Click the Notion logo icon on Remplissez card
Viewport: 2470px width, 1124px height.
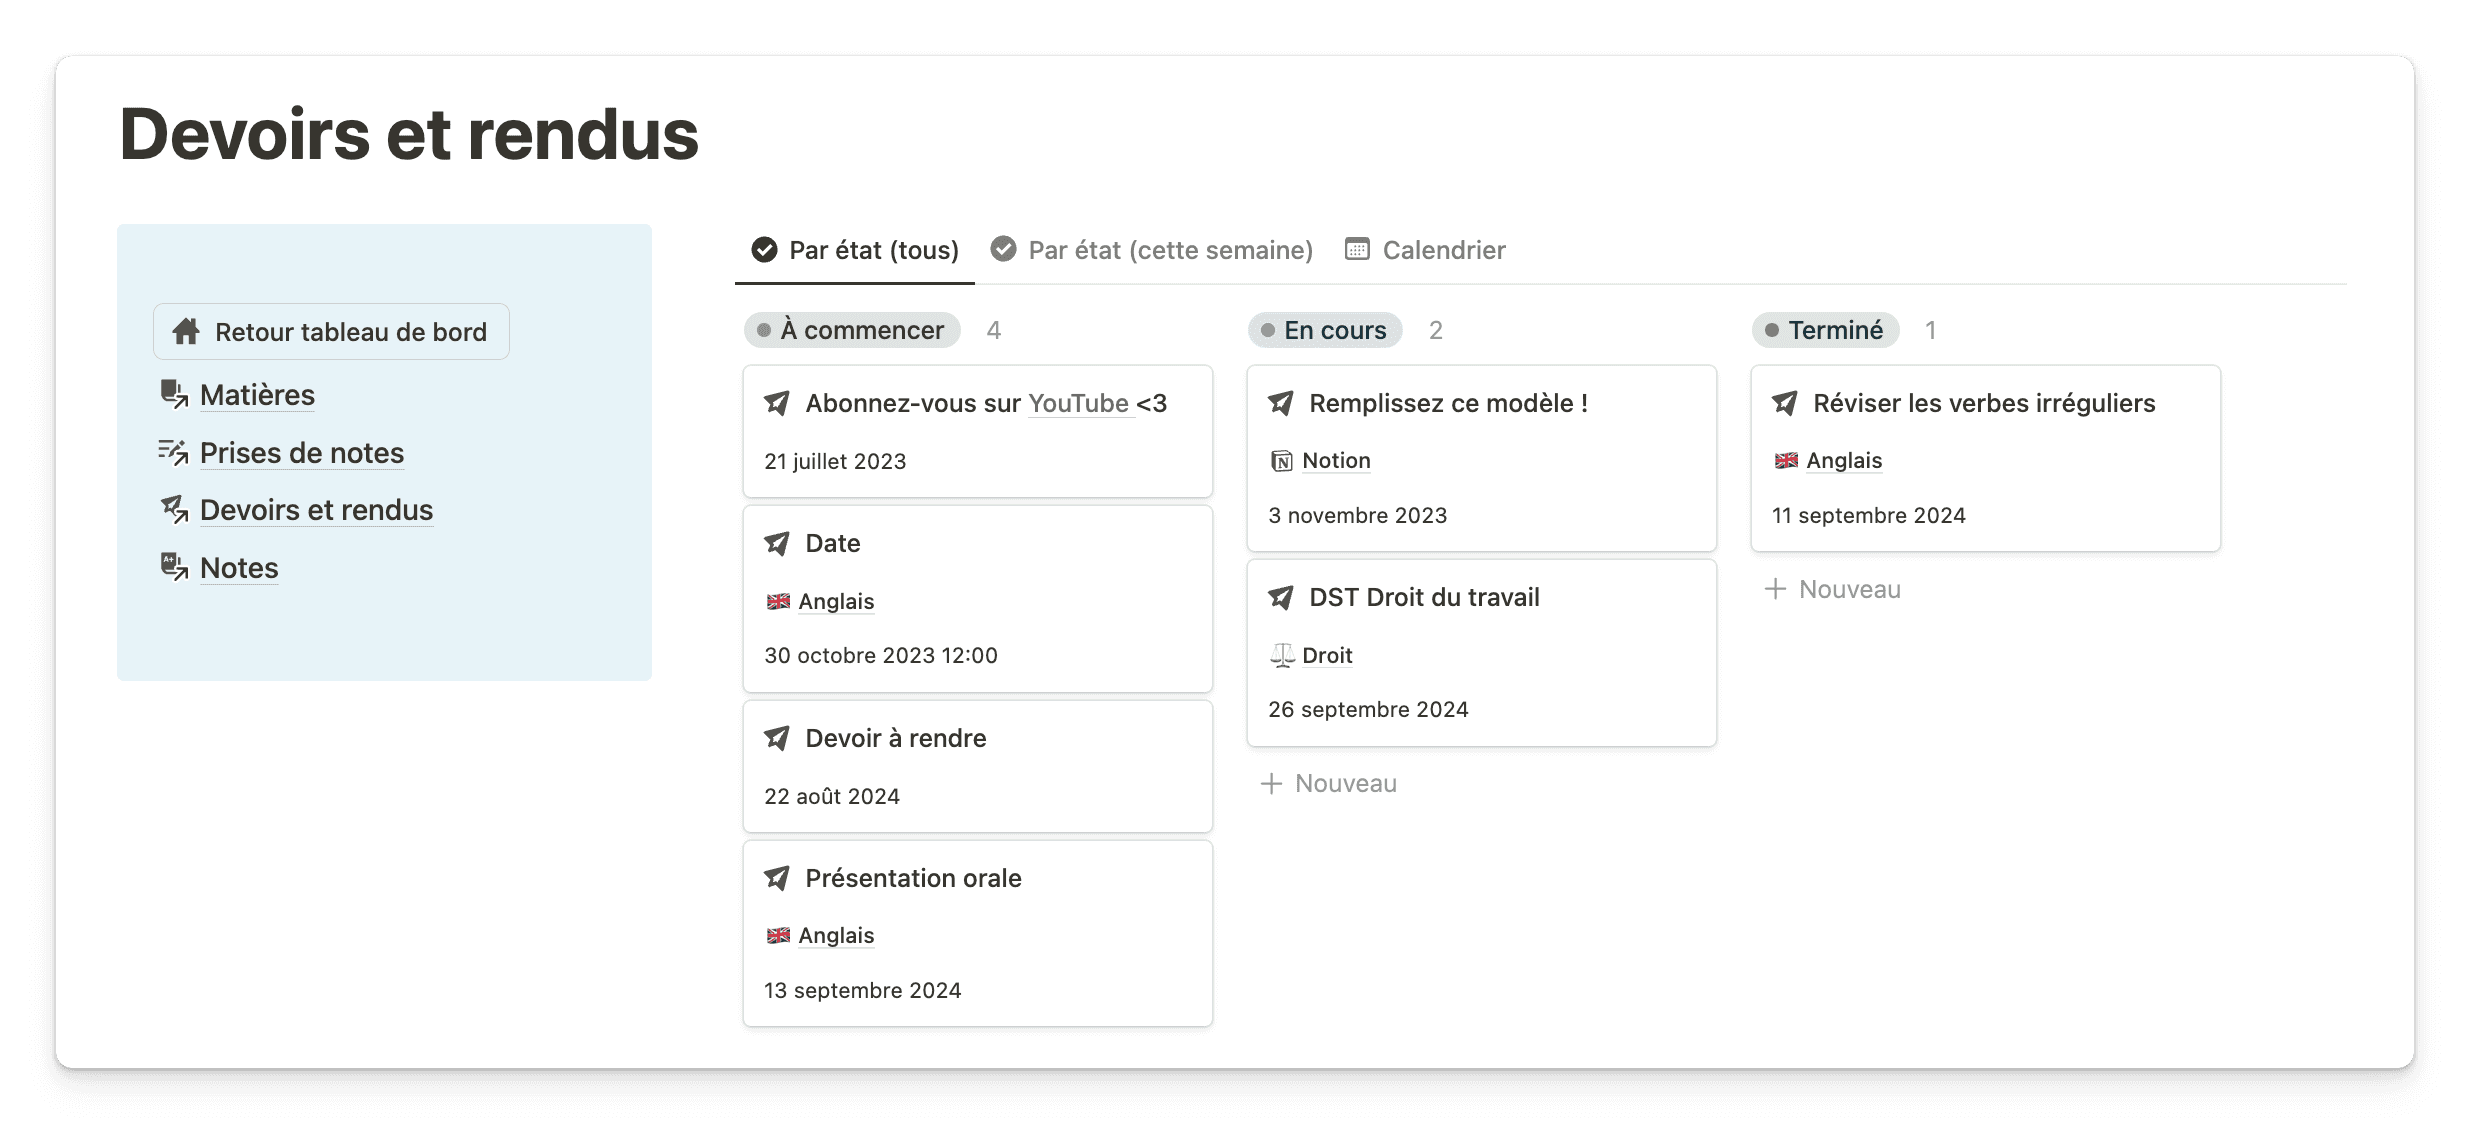(x=1281, y=461)
